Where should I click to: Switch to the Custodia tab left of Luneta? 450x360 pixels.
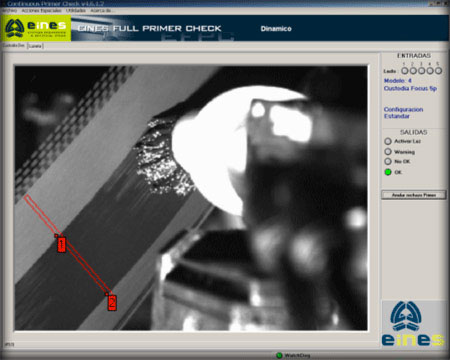pyautogui.click(x=14, y=46)
